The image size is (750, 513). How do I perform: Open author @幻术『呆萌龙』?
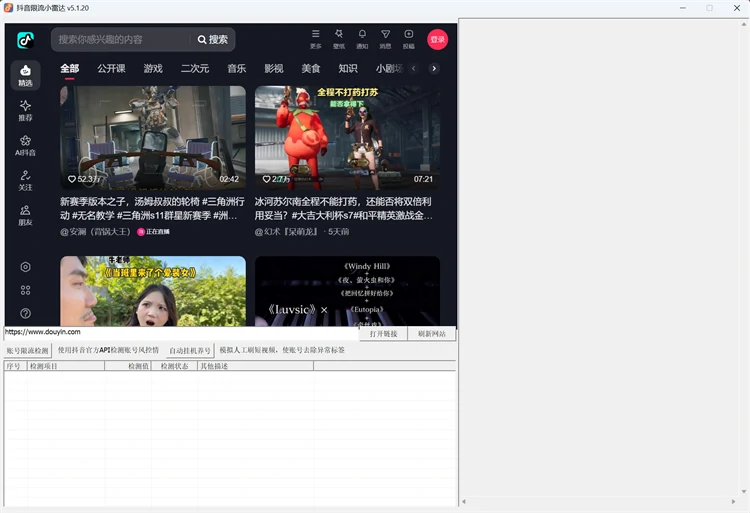[x=286, y=232]
